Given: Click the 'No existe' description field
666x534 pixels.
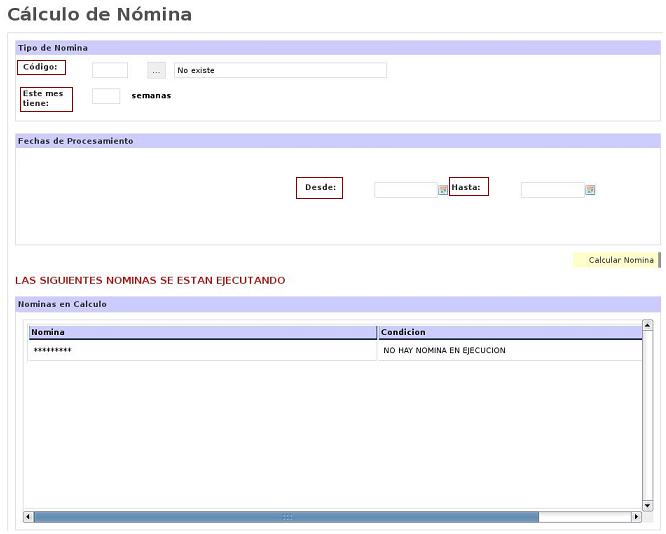Looking at the screenshot, I should 280,70.
